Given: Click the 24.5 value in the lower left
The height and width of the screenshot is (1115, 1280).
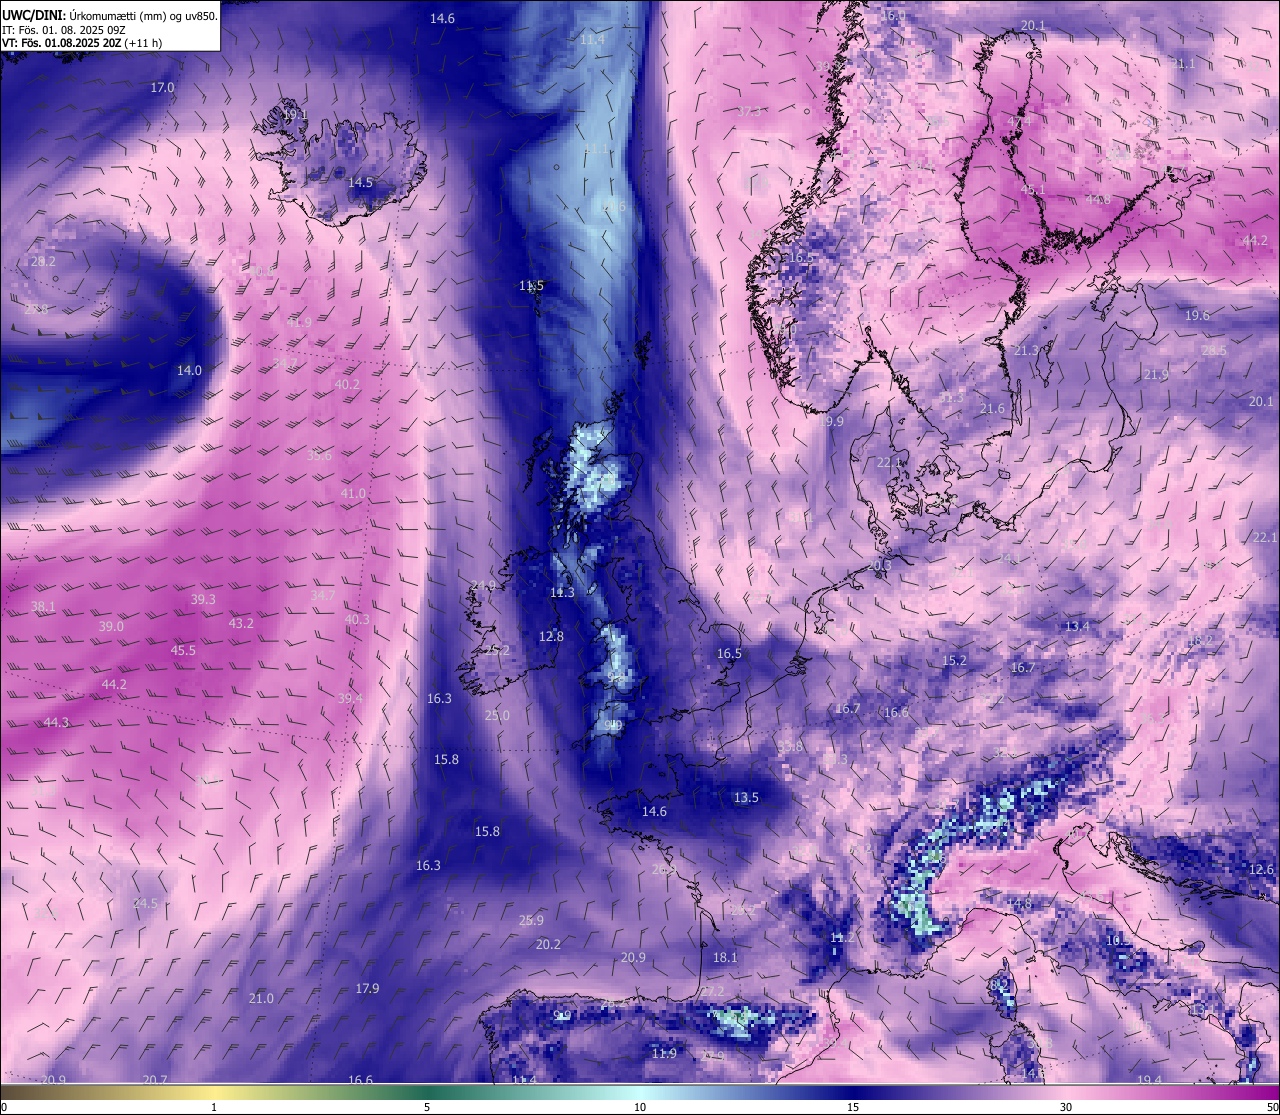Looking at the screenshot, I should click(x=145, y=904).
